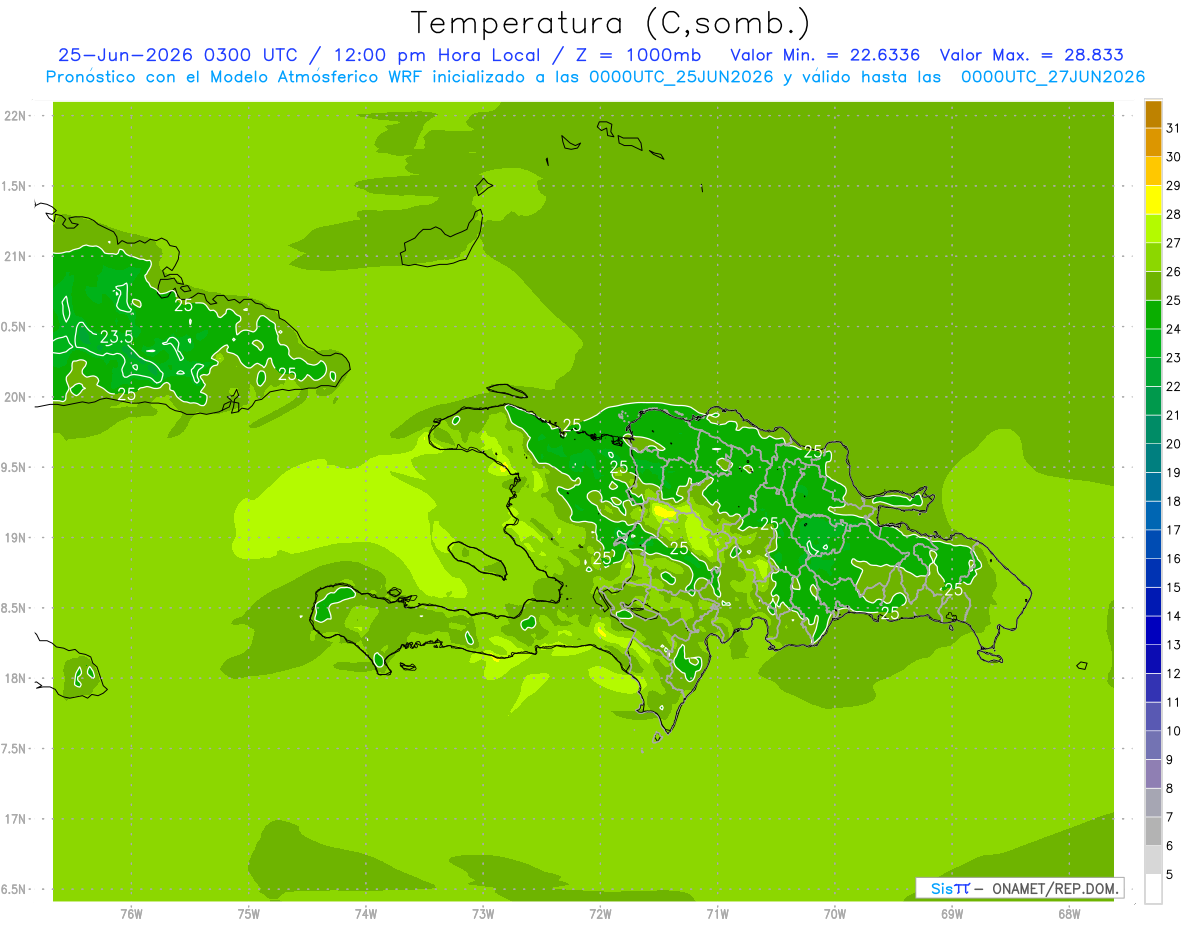Click the legend value '28'
Screen dimensions: 1200x927
pos(1173,214)
